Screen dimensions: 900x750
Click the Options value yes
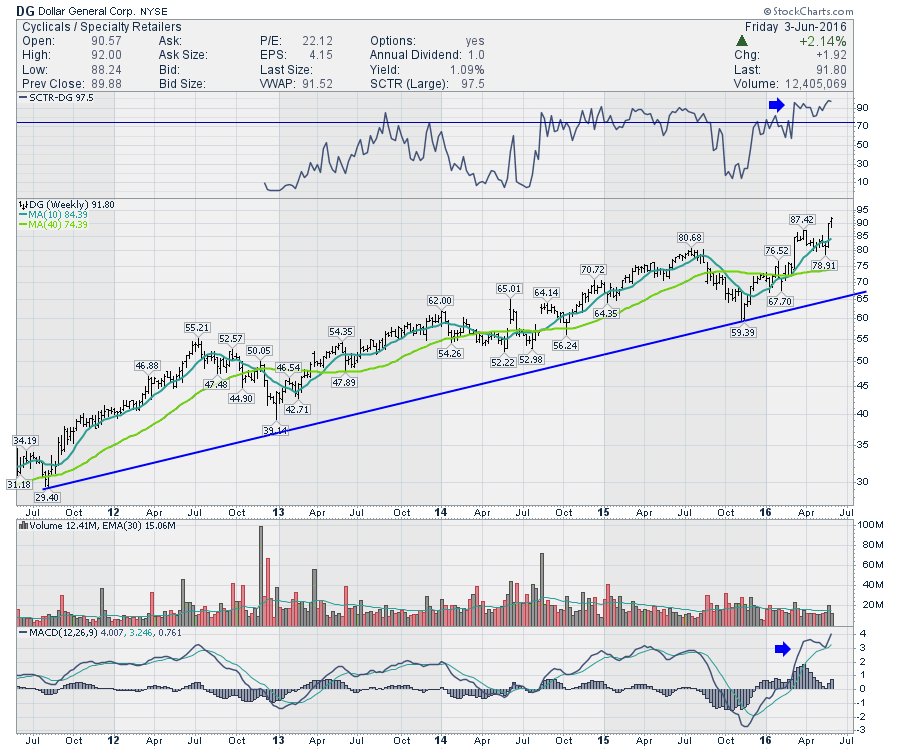tap(475, 41)
